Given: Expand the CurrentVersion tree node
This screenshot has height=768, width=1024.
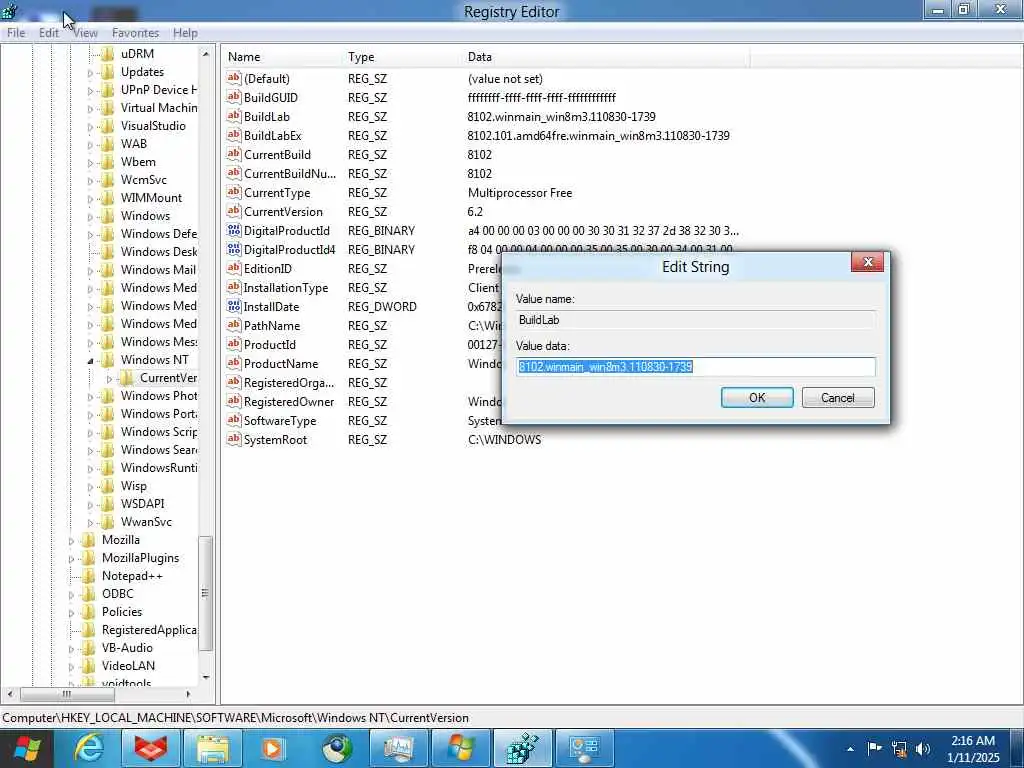Looking at the screenshot, I should pos(109,378).
